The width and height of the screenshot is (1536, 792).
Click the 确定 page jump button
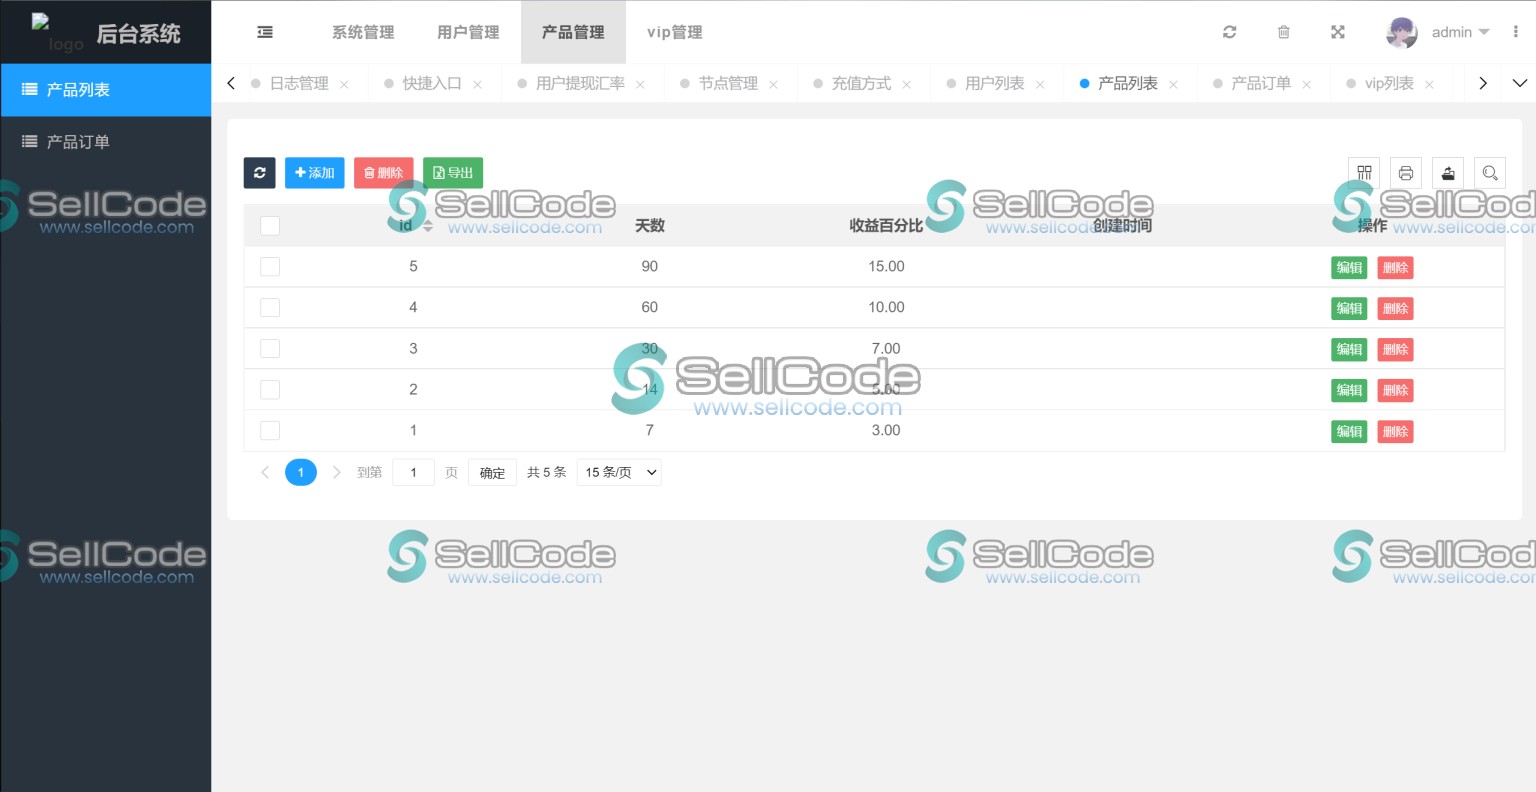(492, 473)
